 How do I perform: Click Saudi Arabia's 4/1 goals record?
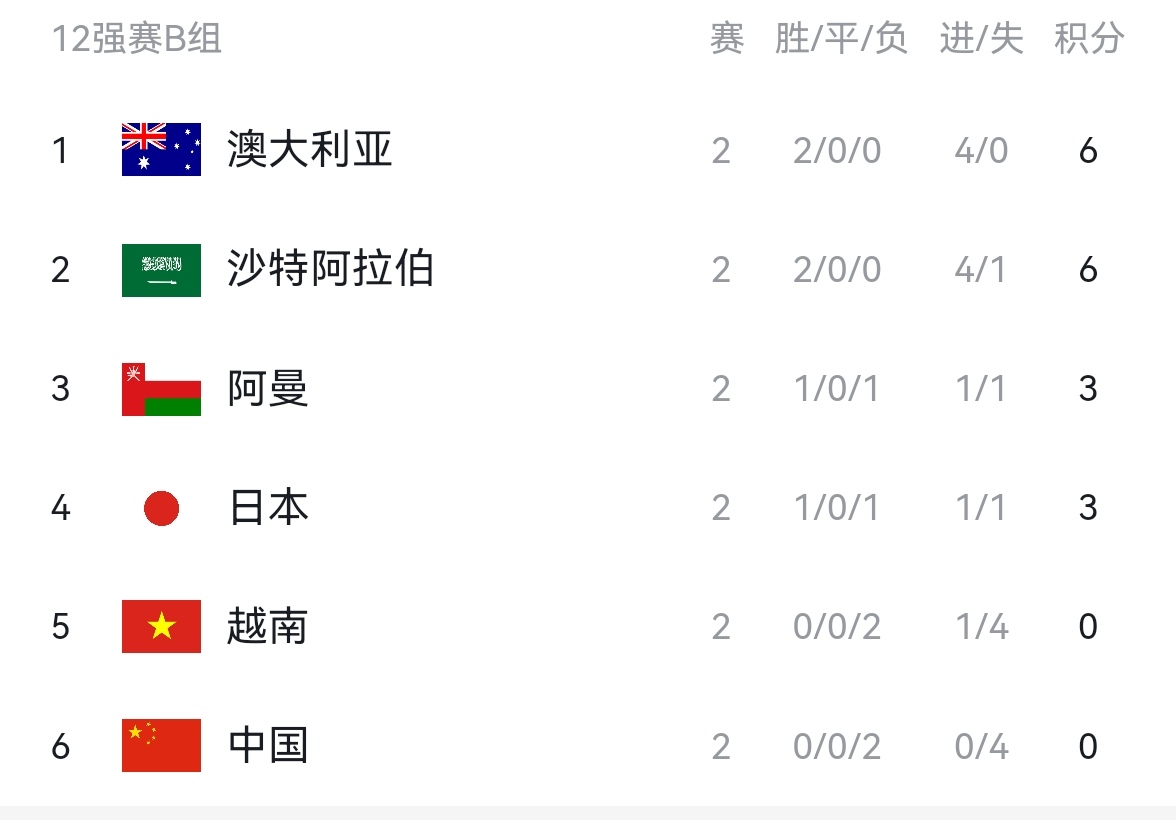click(x=981, y=270)
